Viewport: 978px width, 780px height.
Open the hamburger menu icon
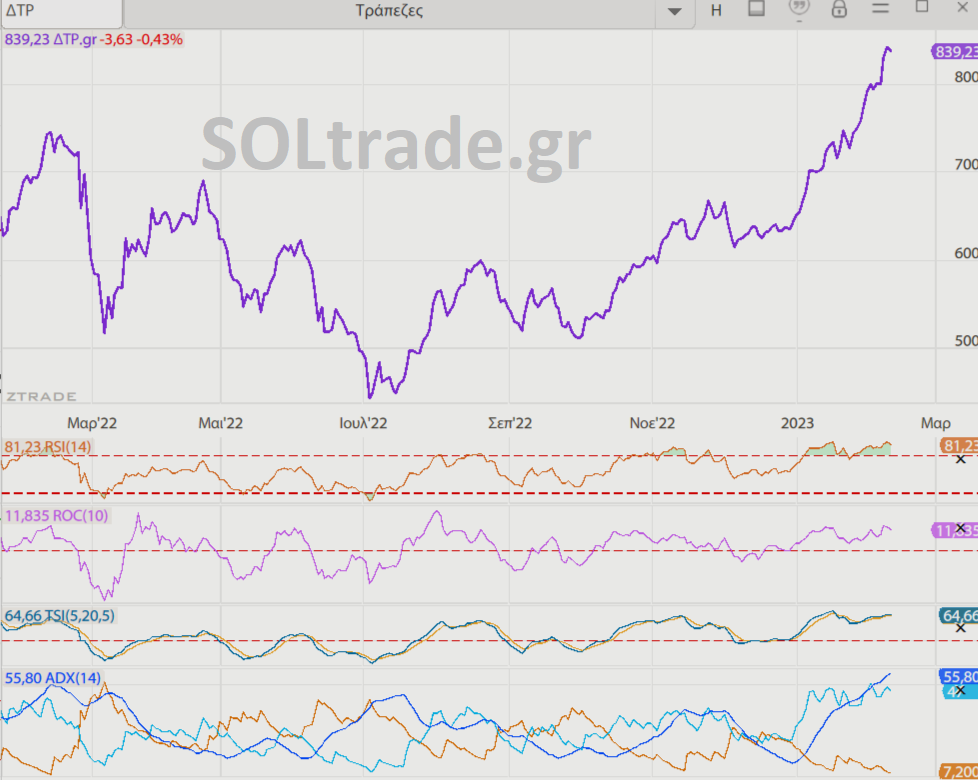(880, 9)
